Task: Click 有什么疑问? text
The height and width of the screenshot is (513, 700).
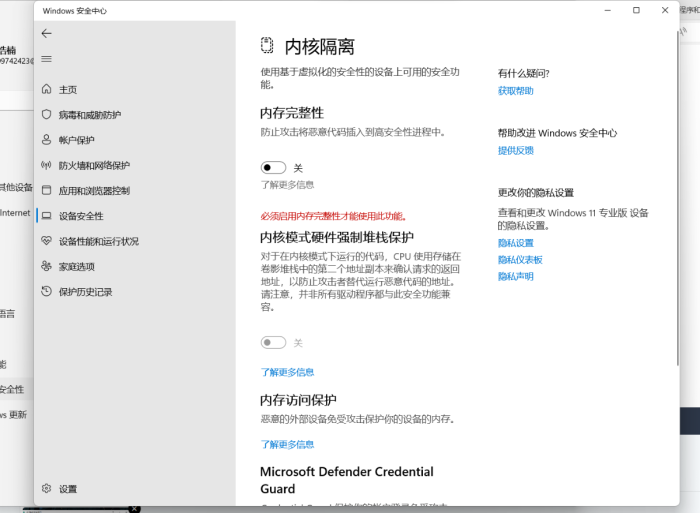Action: [524, 74]
